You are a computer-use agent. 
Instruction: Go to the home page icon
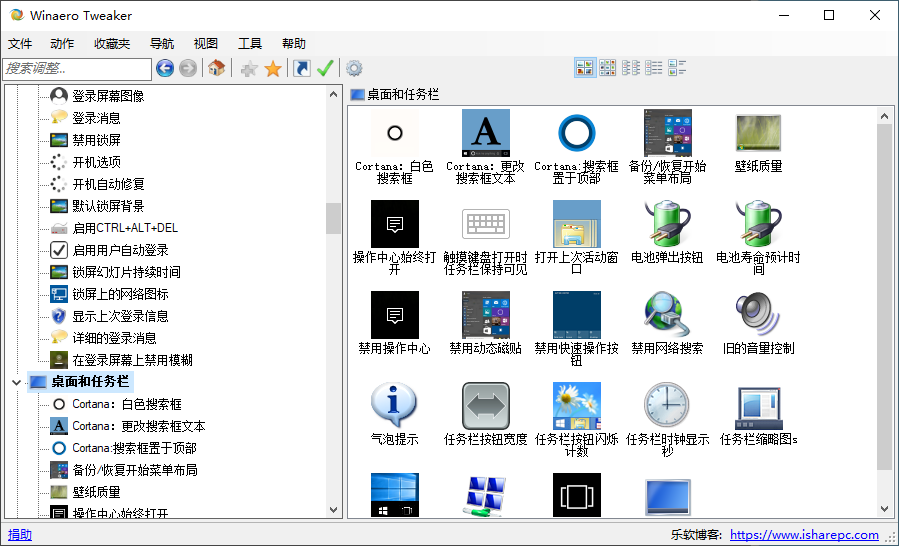[x=216, y=68]
